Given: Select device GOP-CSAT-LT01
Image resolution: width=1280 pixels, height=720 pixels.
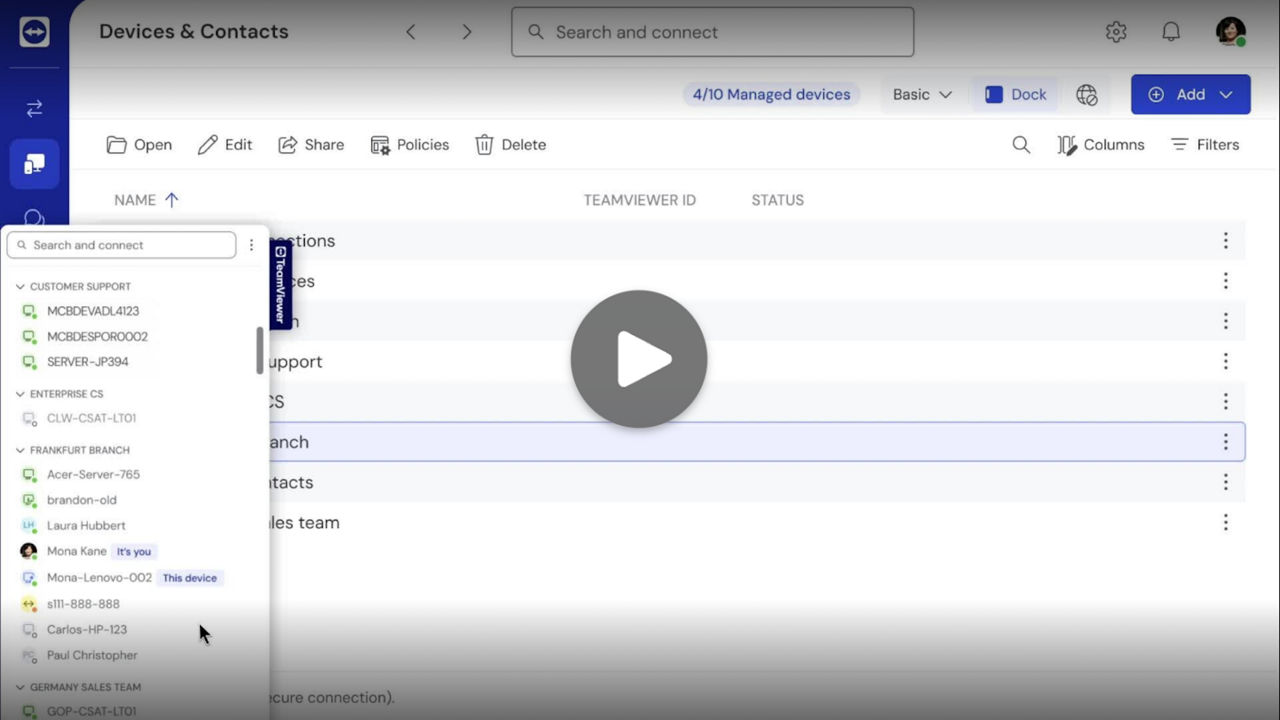Looking at the screenshot, I should point(91,712).
